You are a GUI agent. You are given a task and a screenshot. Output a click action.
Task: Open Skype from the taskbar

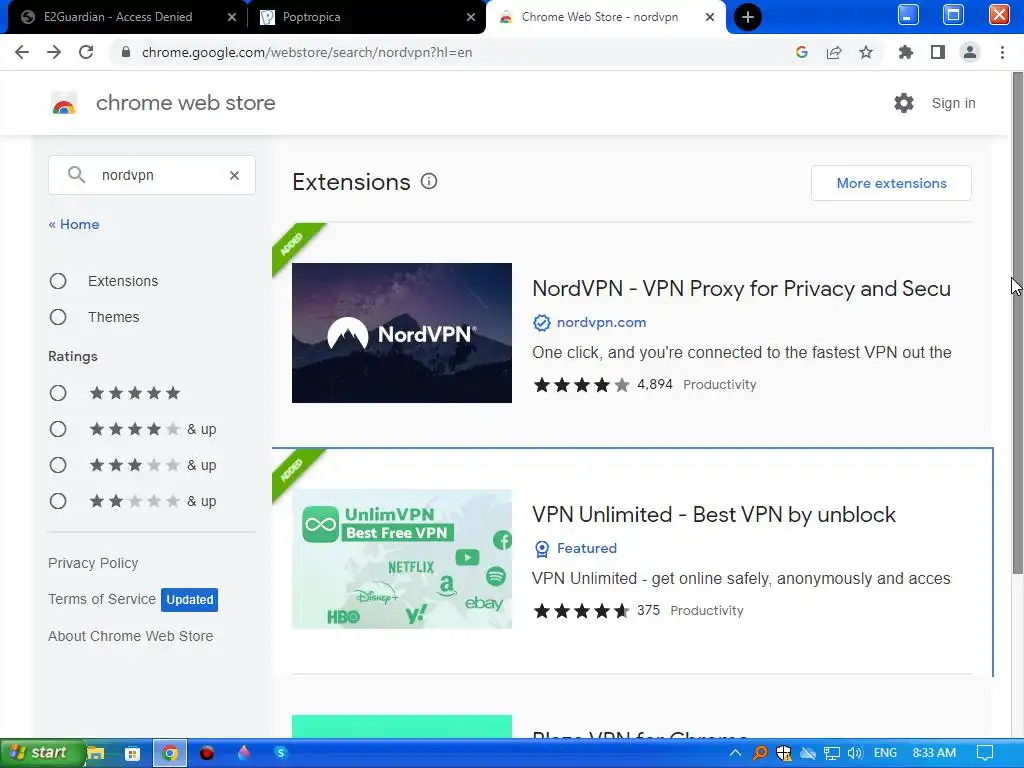click(x=281, y=753)
